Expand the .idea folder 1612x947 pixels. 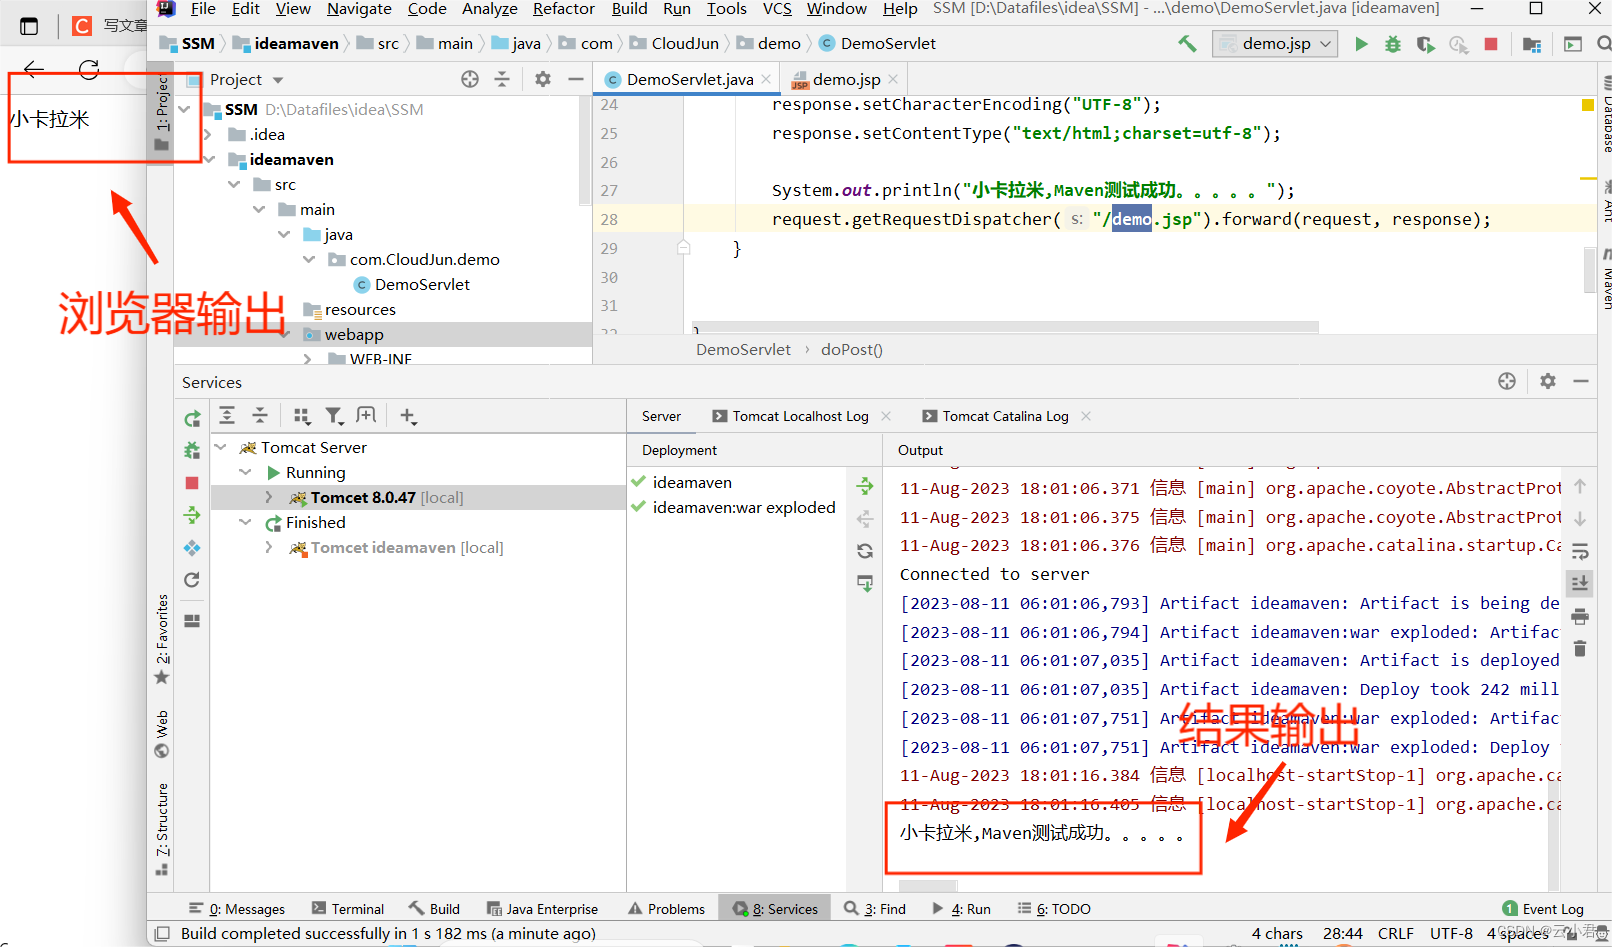click(207, 134)
